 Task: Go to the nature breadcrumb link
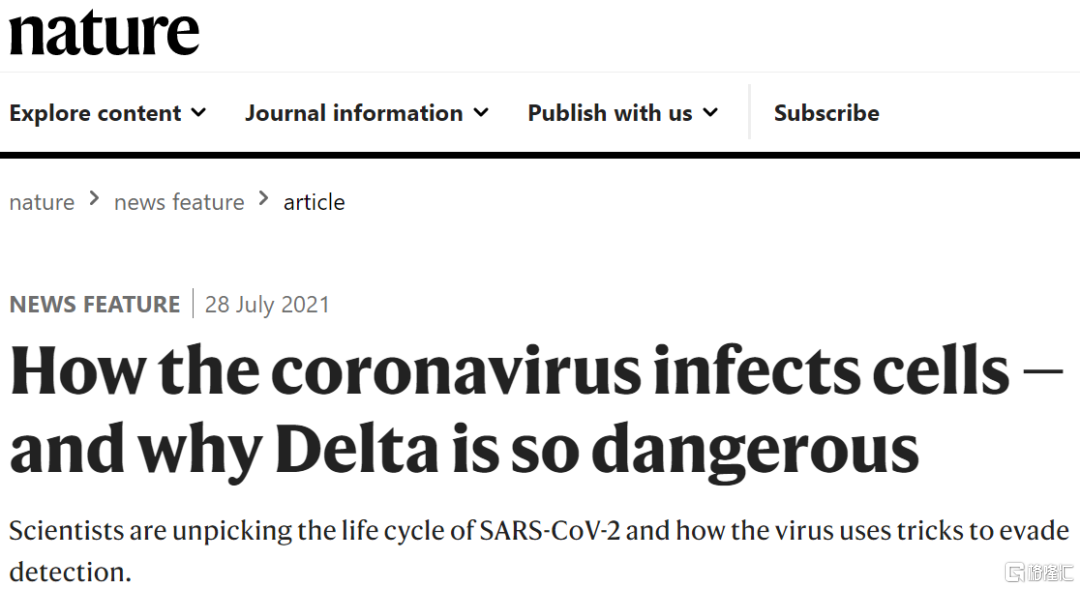coord(42,202)
